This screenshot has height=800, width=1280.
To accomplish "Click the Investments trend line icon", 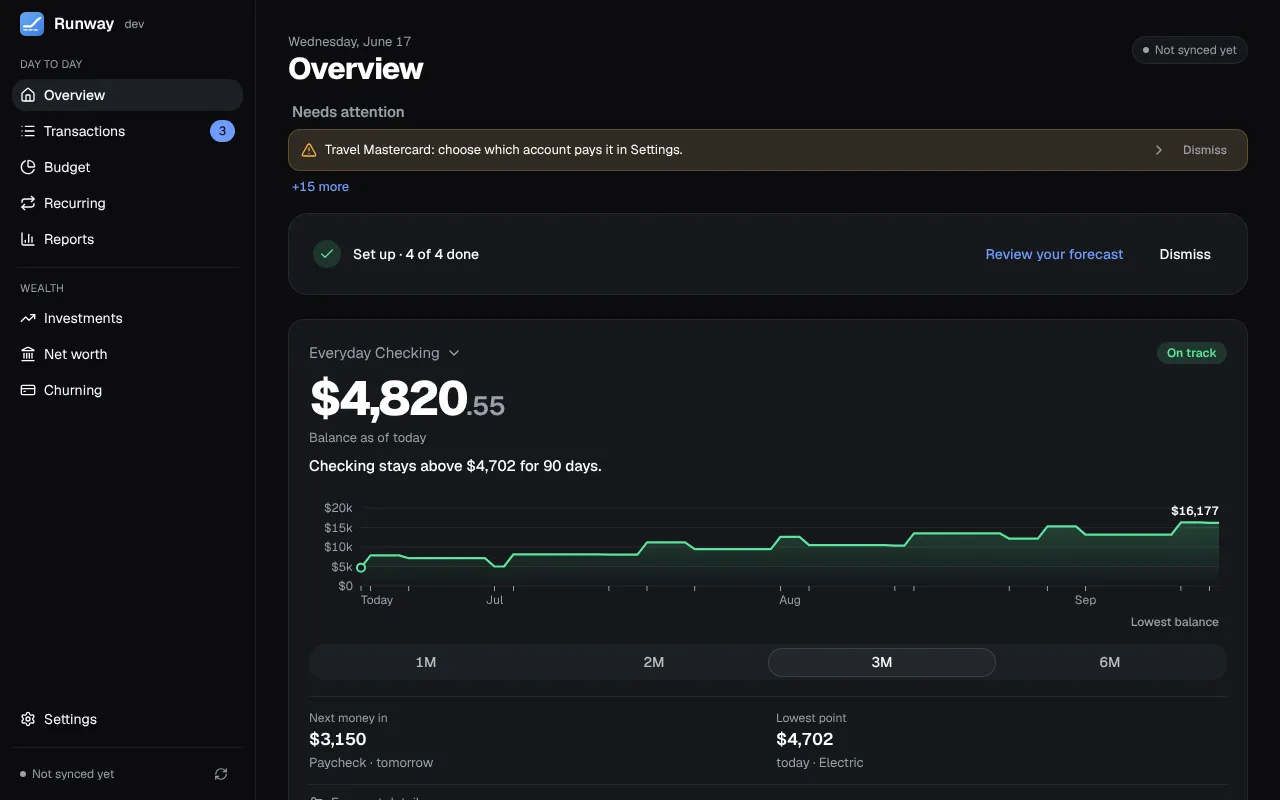I will pyautogui.click(x=28, y=318).
